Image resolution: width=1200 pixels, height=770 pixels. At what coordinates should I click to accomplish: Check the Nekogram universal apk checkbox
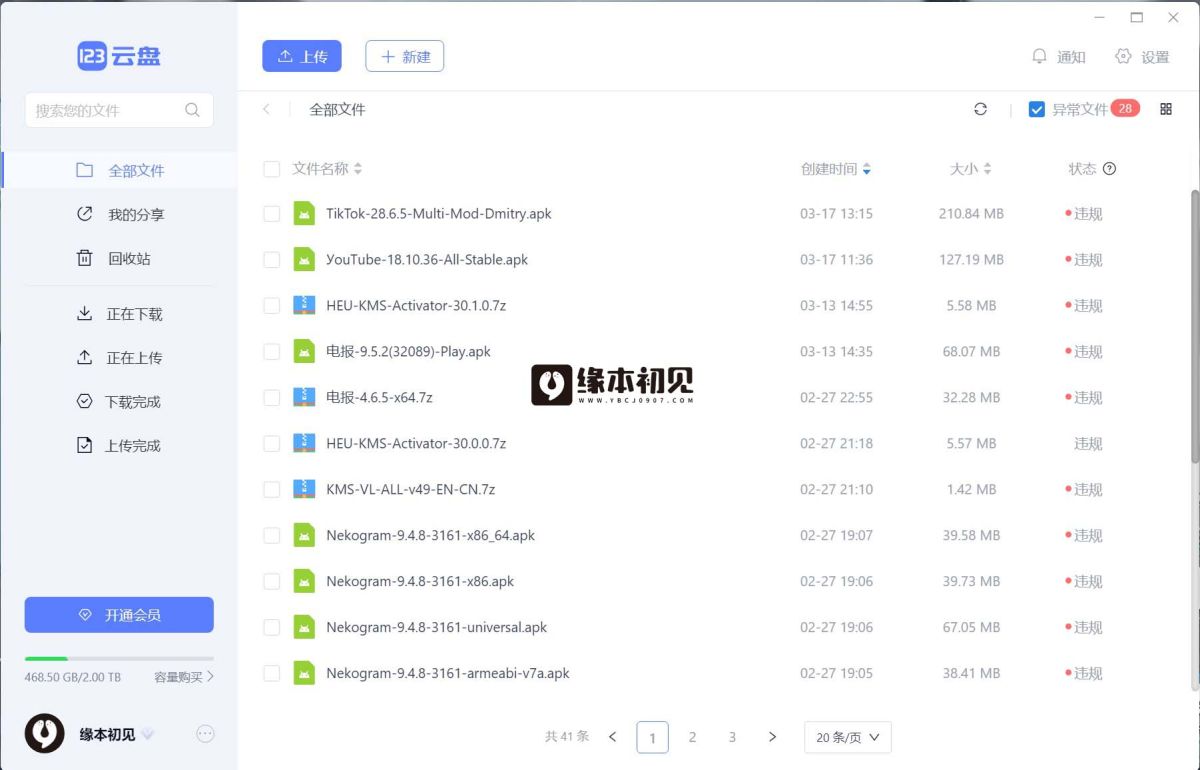(271, 627)
